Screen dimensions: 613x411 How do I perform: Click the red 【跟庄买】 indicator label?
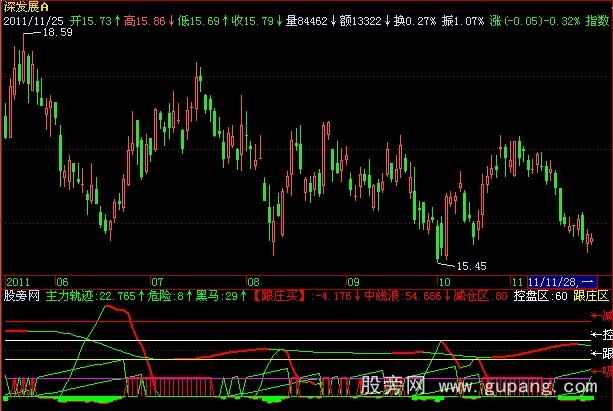pos(277,296)
